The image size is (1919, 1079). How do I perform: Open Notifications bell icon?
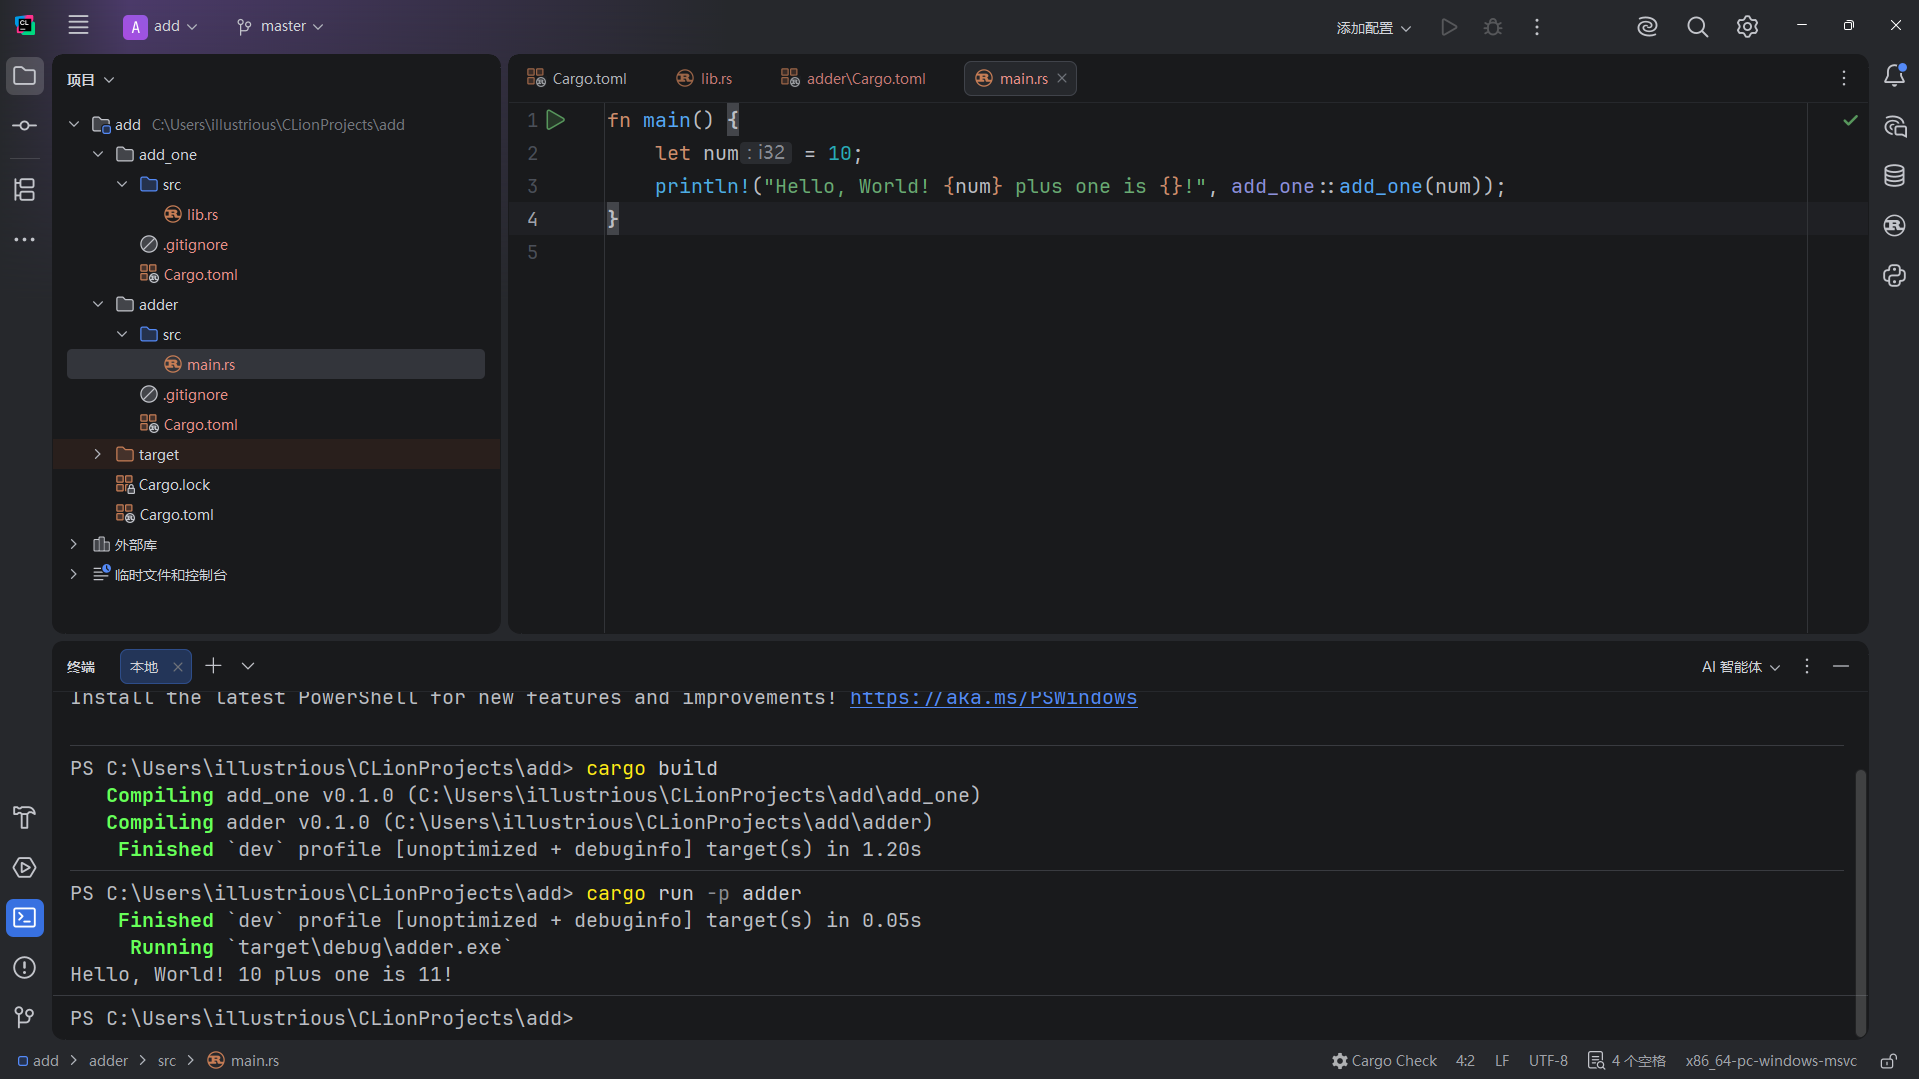tap(1894, 76)
